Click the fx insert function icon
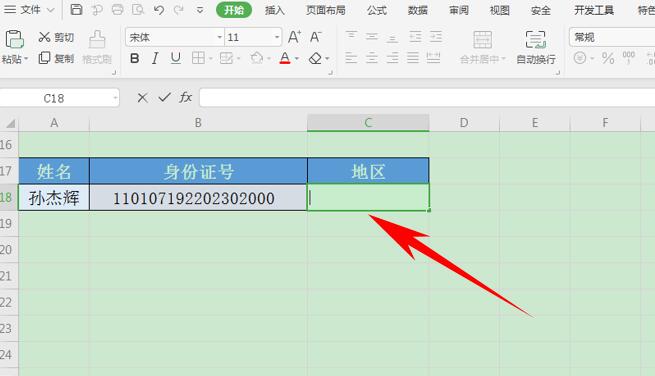This screenshot has height=376, width=655. (185, 98)
